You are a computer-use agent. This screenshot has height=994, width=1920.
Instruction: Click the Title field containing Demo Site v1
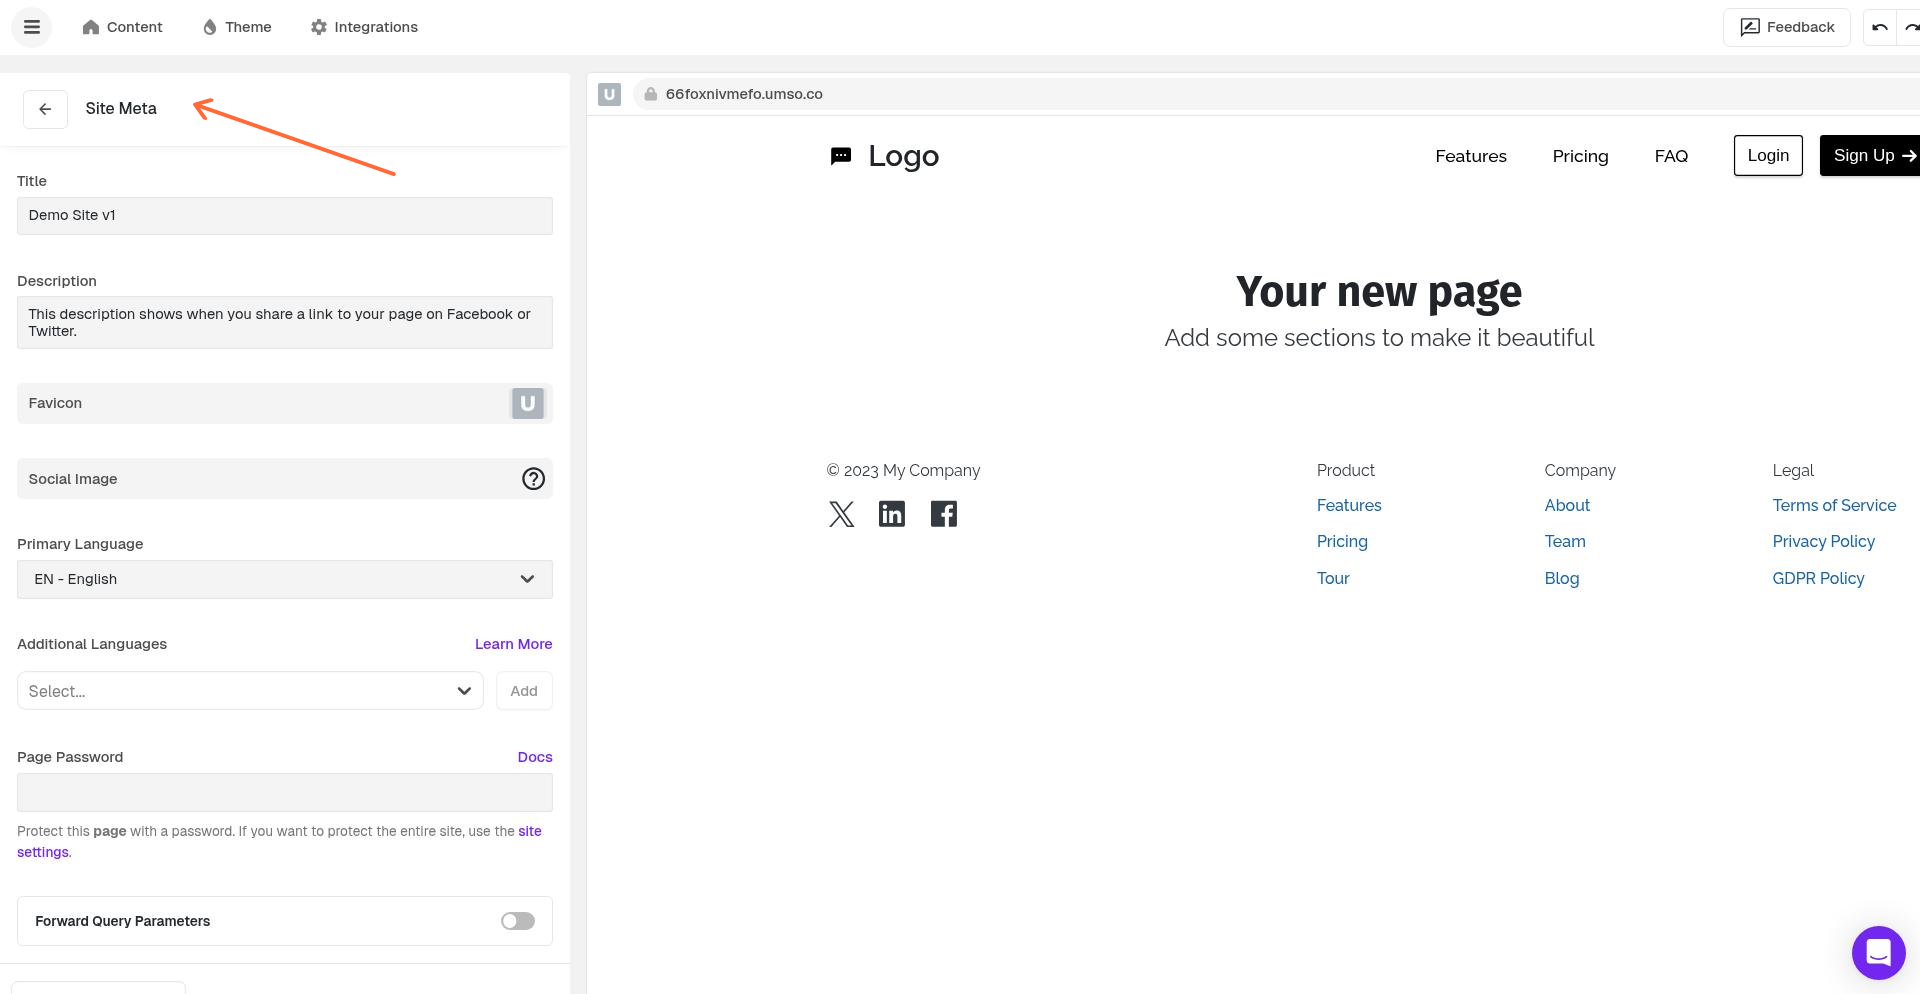[284, 216]
